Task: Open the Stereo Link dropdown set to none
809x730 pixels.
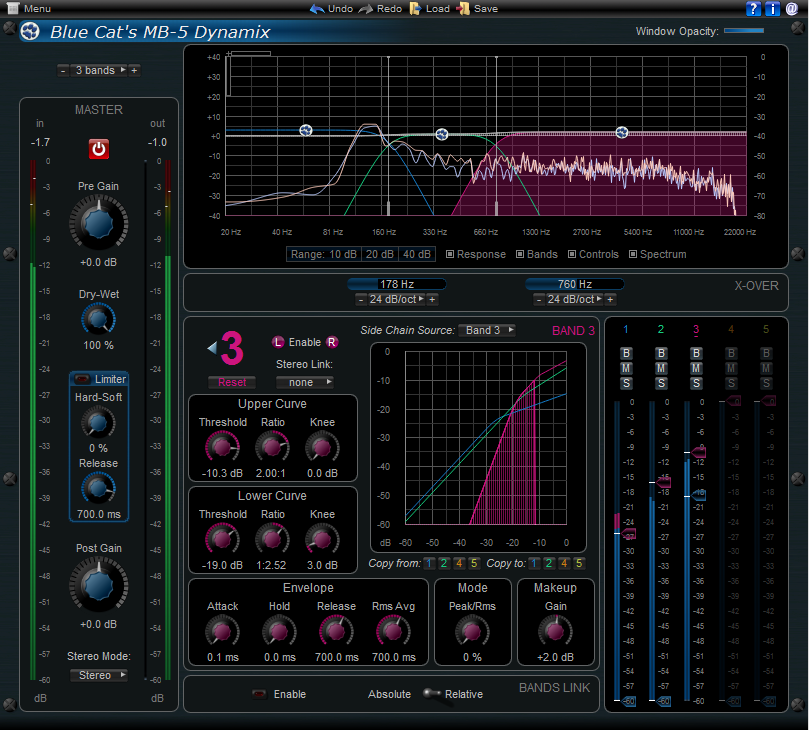Action: (306, 382)
